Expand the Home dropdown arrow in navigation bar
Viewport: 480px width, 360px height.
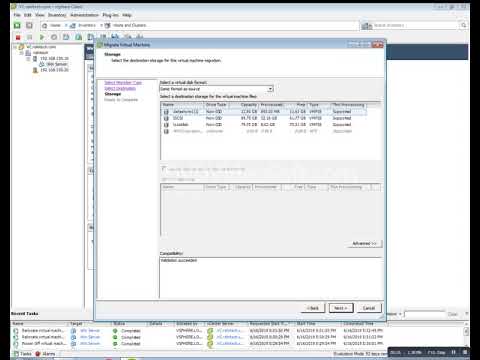tap(66, 26)
